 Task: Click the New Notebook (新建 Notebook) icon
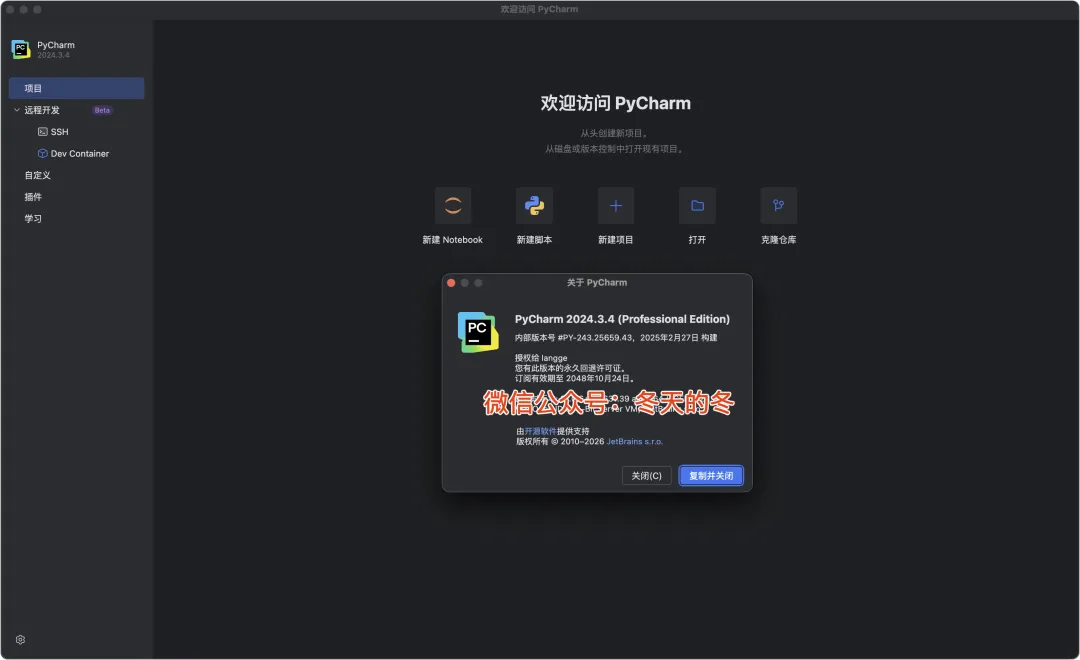tap(453, 205)
